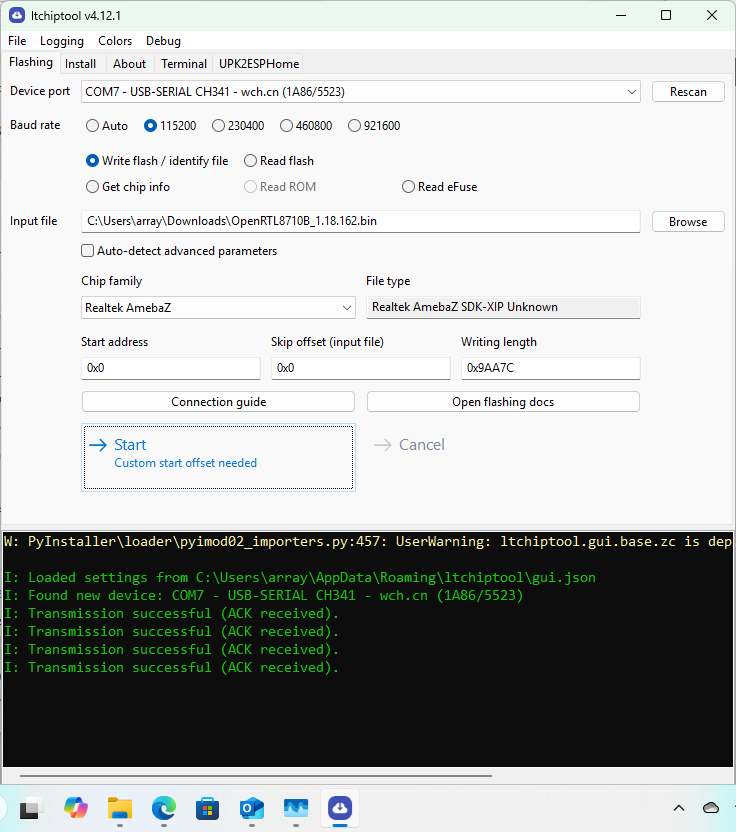Click the Start address field
Screen dimensions: 736x832
click(x=170, y=368)
